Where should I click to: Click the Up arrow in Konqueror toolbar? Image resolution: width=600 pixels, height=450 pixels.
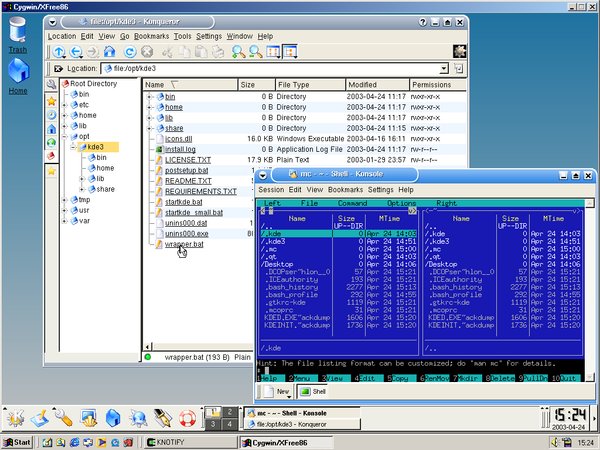(59, 51)
